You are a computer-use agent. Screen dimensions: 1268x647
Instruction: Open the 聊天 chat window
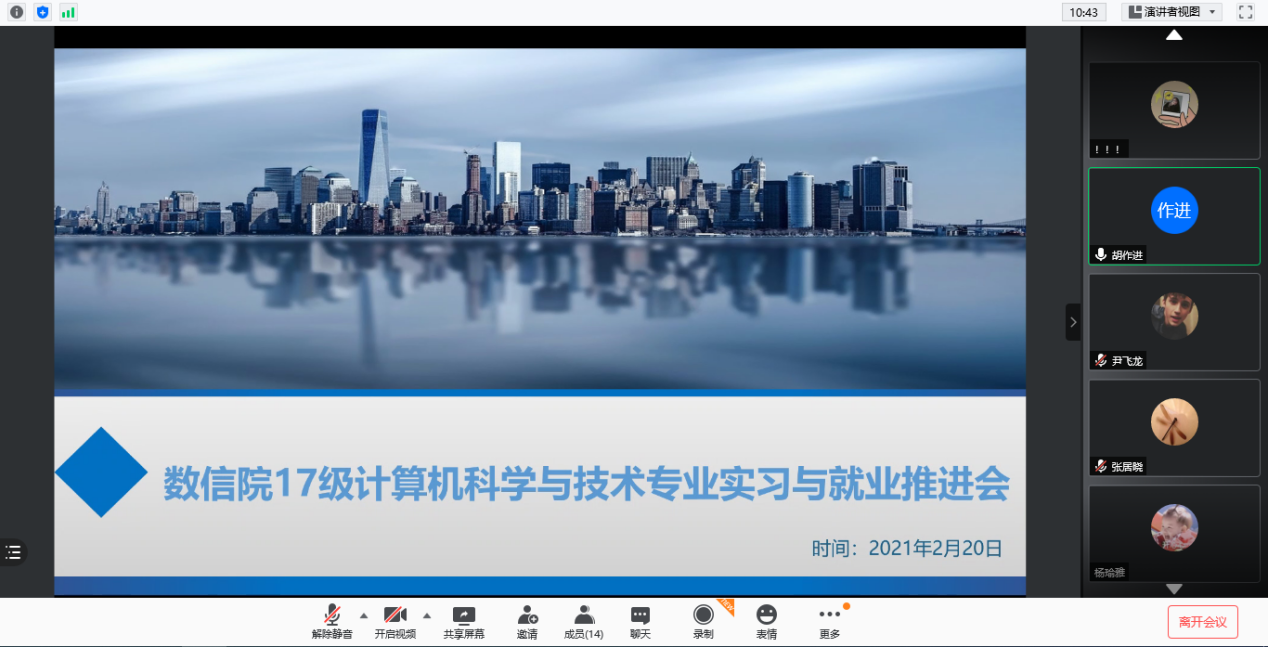pyautogui.click(x=640, y=621)
